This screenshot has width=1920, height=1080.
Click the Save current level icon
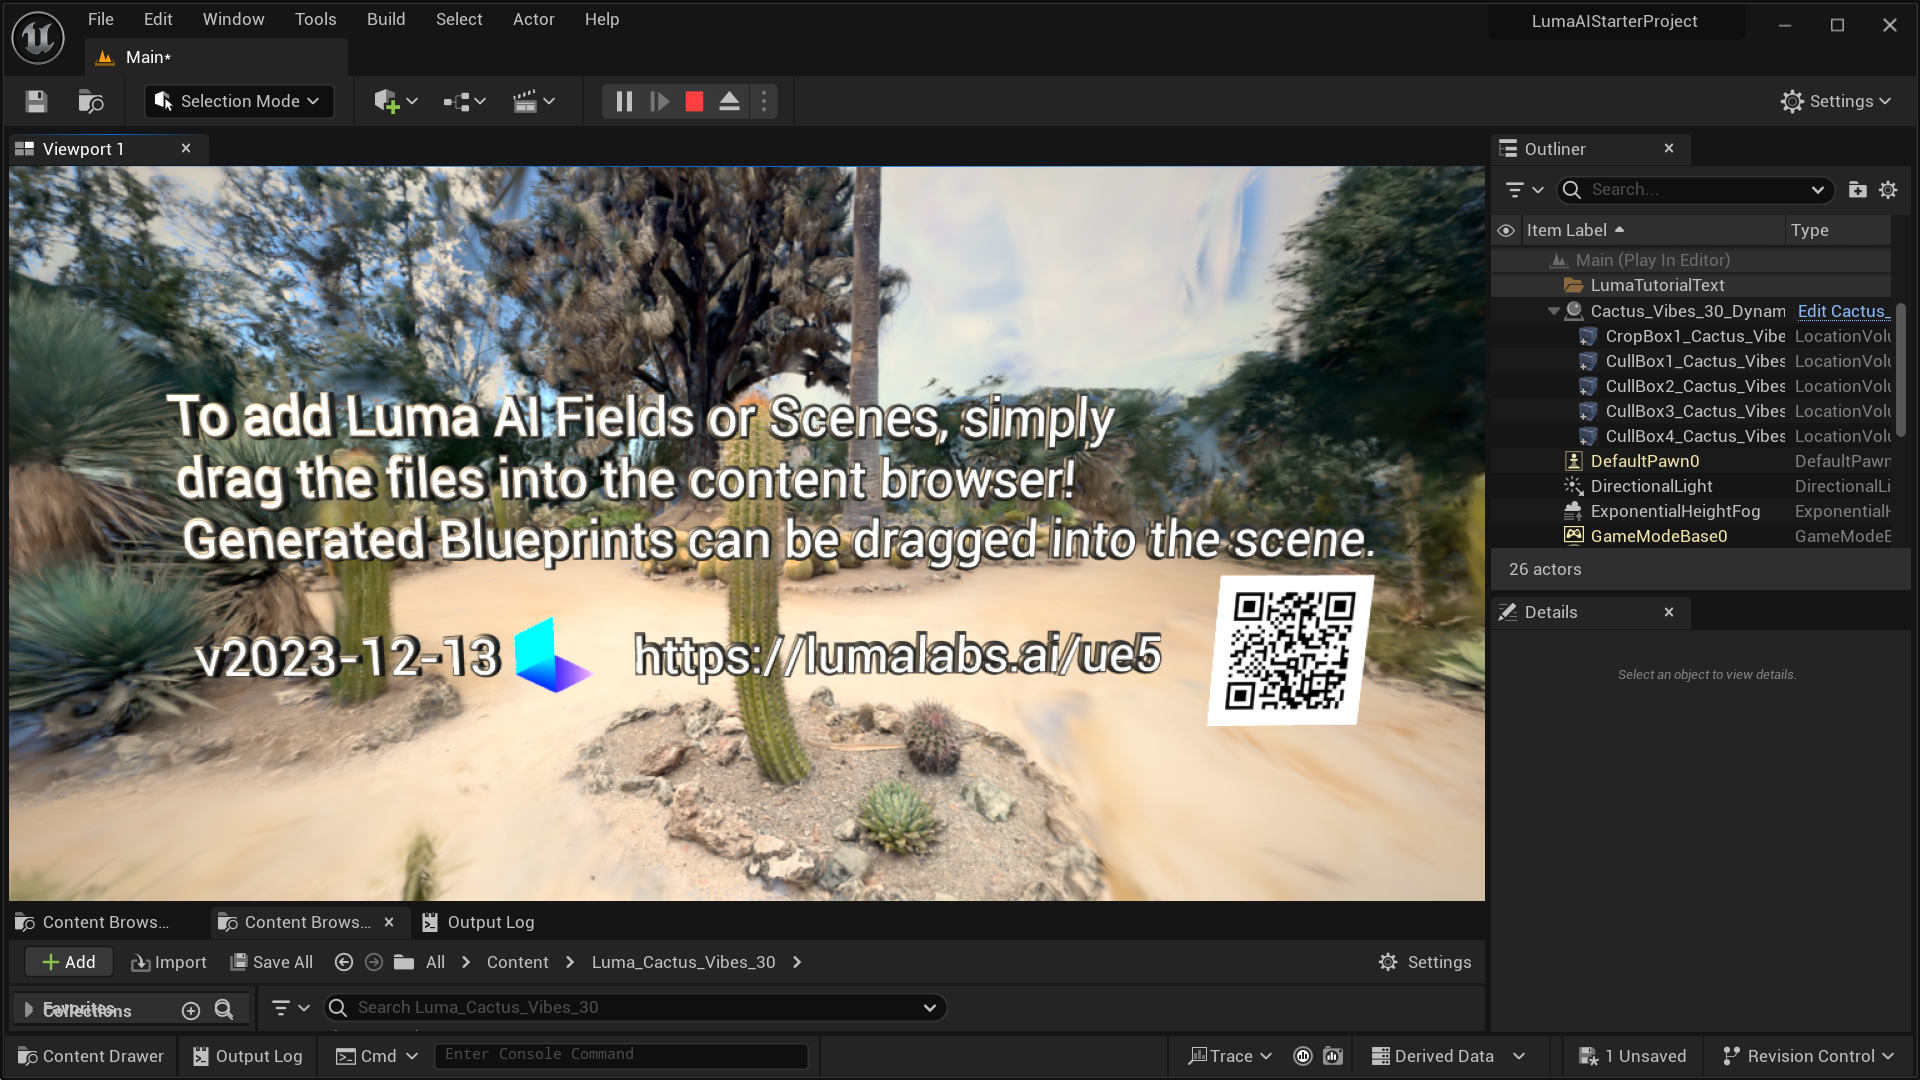36,101
